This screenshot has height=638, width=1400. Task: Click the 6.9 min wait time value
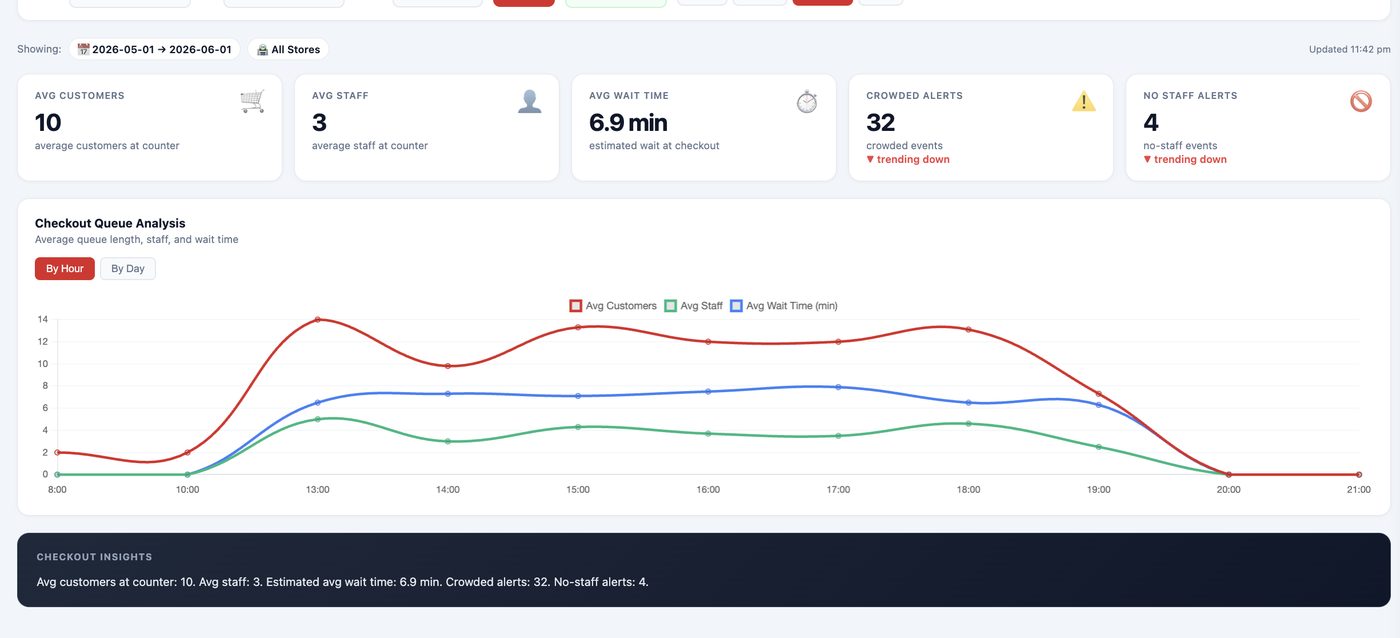click(628, 123)
